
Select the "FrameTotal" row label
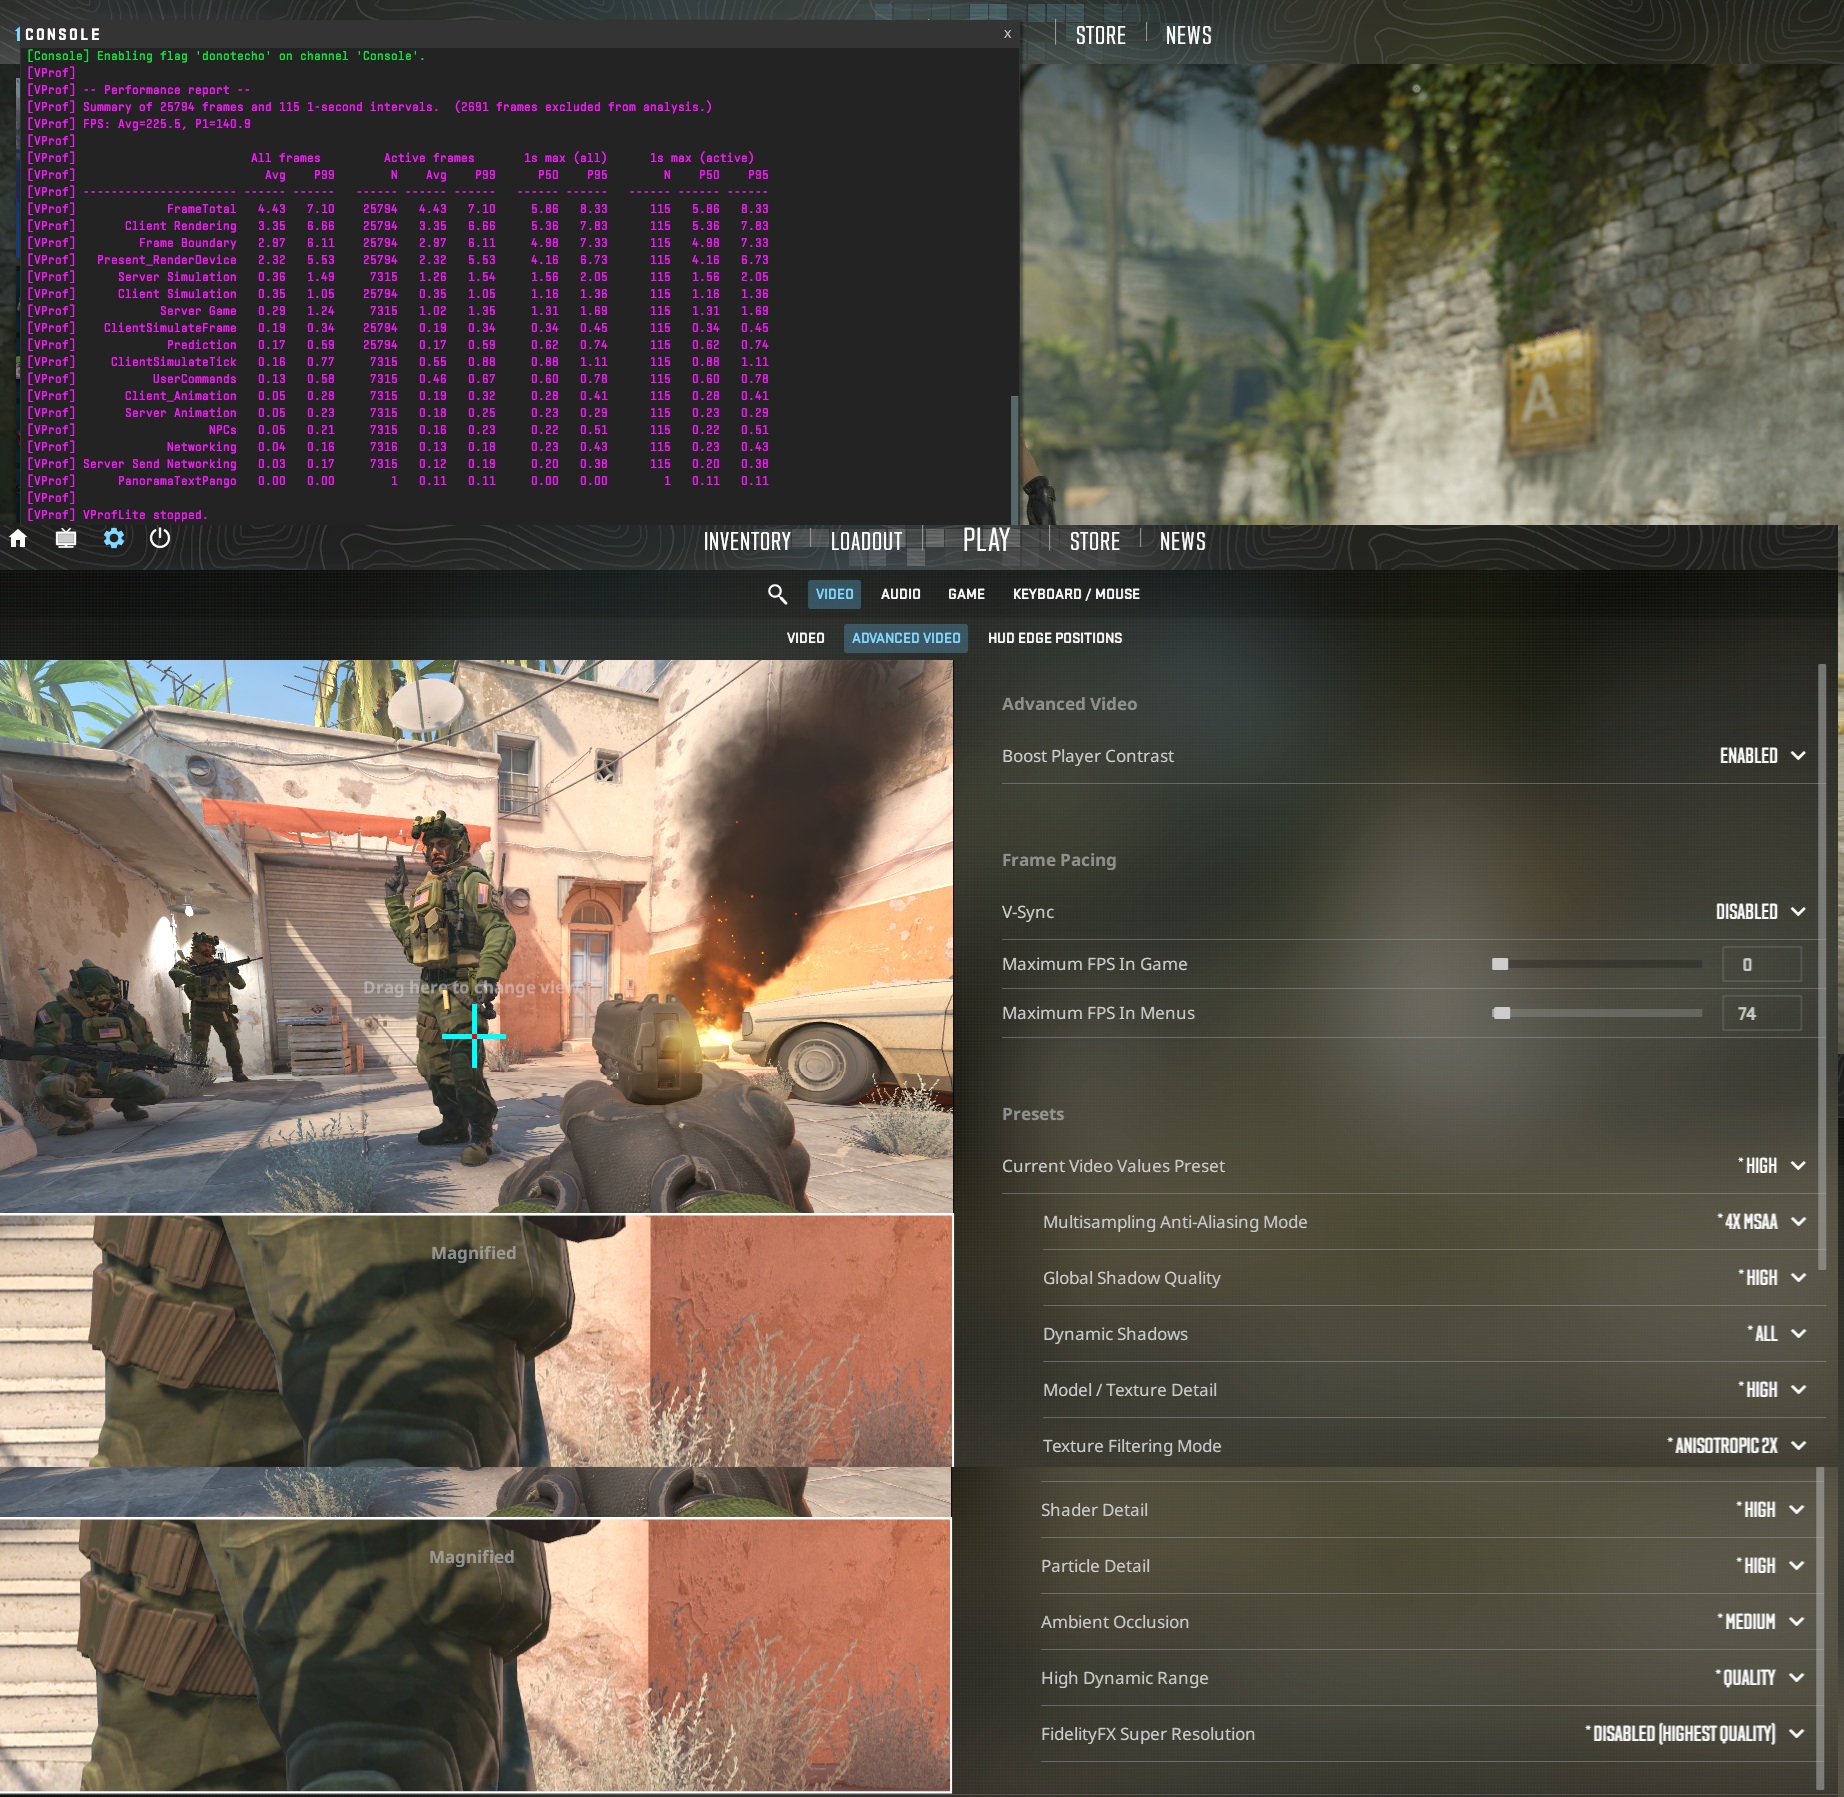(x=202, y=209)
